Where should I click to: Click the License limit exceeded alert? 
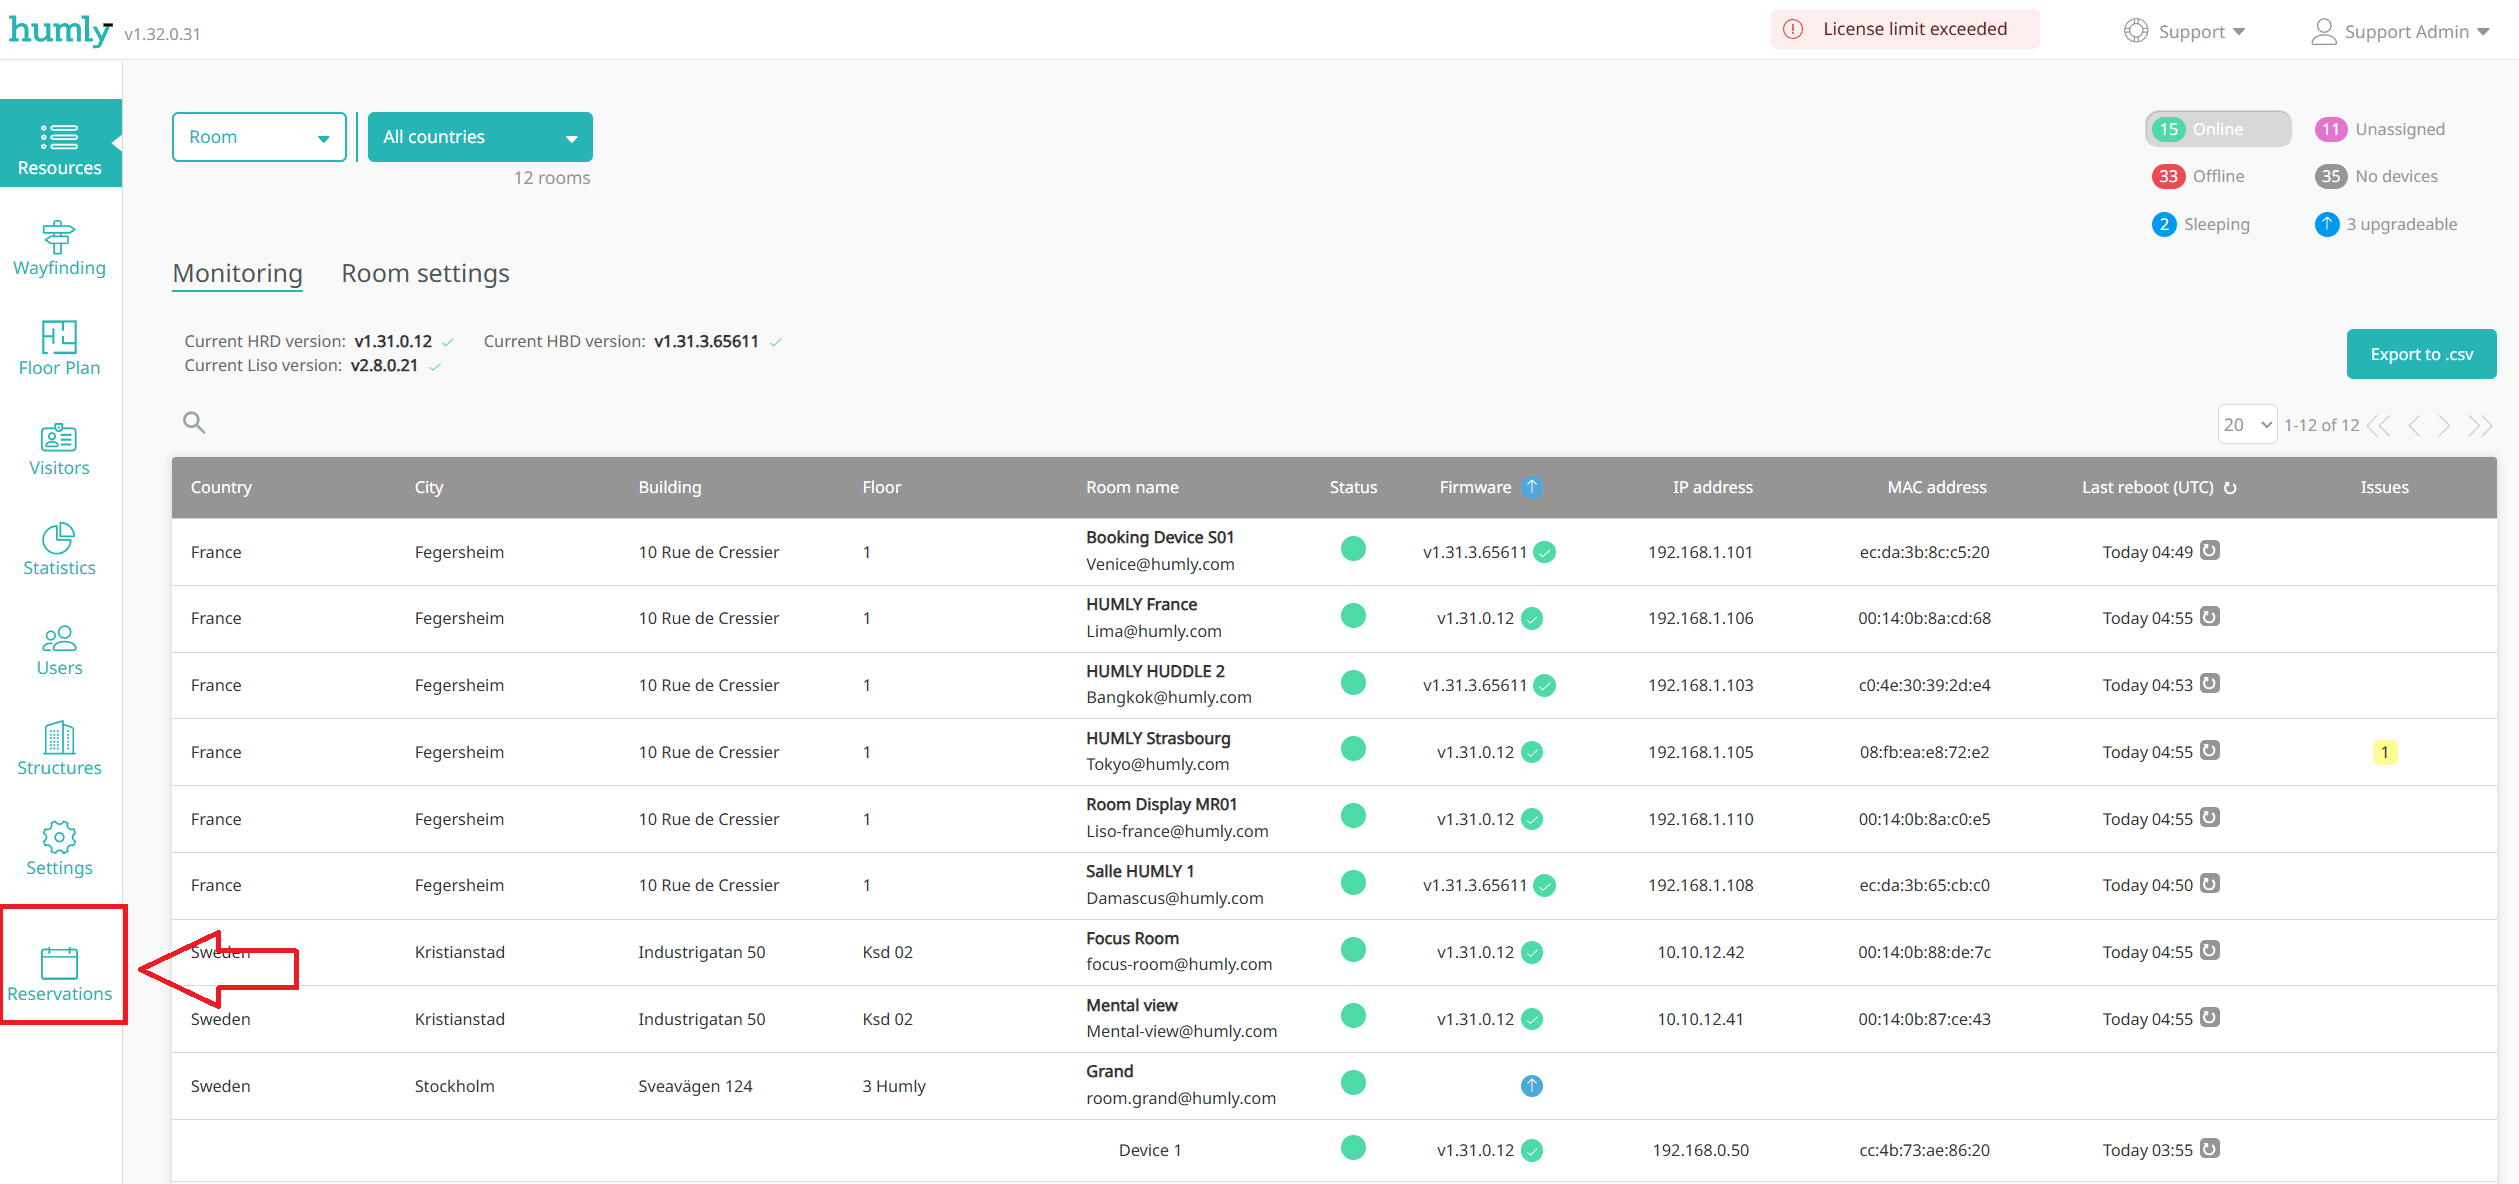(1903, 29)
